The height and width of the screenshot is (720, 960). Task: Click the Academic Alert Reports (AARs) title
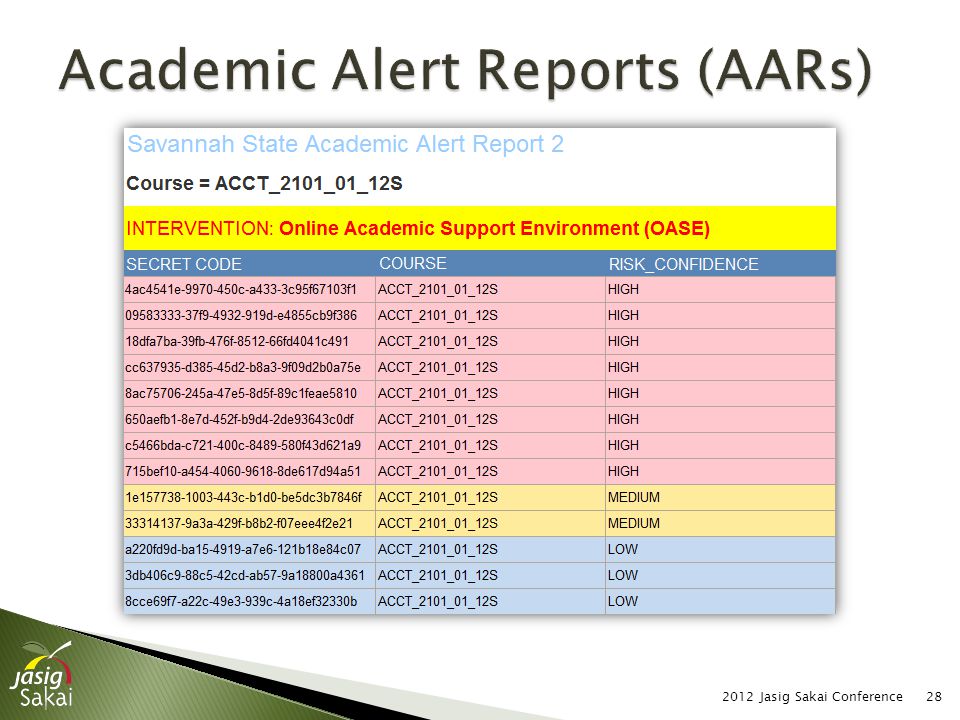(x=465, y=70)
